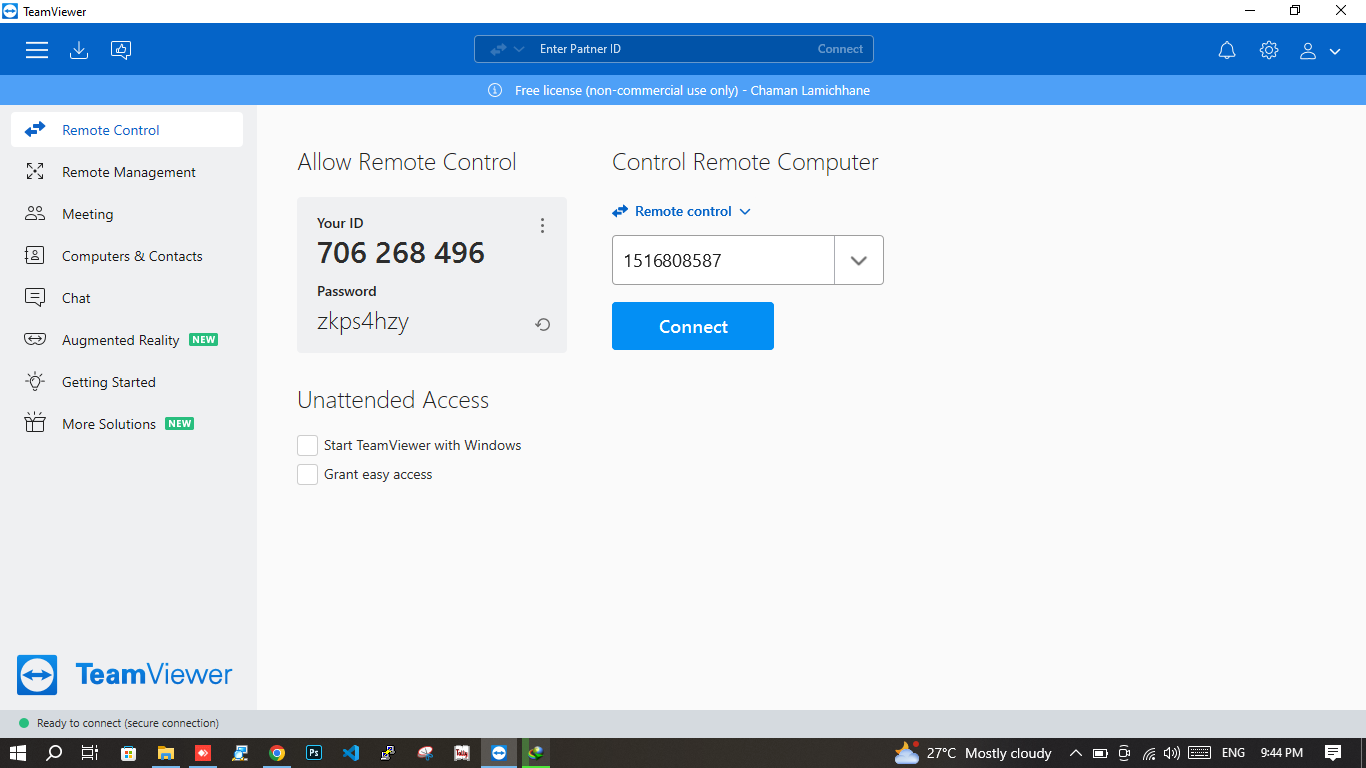Open More Solutions page

pos(127,424)
